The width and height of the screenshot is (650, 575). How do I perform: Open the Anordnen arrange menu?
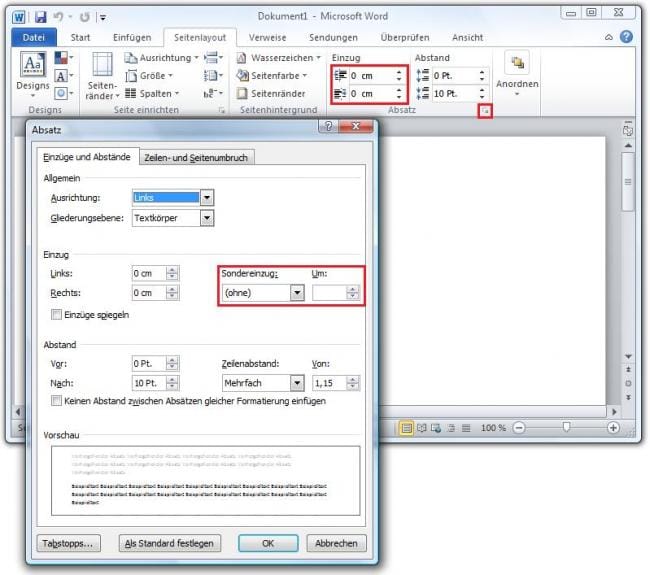[517, 75]
